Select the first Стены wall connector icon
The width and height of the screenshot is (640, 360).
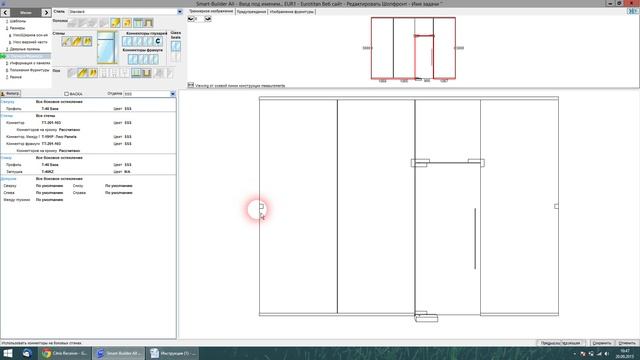67,41
